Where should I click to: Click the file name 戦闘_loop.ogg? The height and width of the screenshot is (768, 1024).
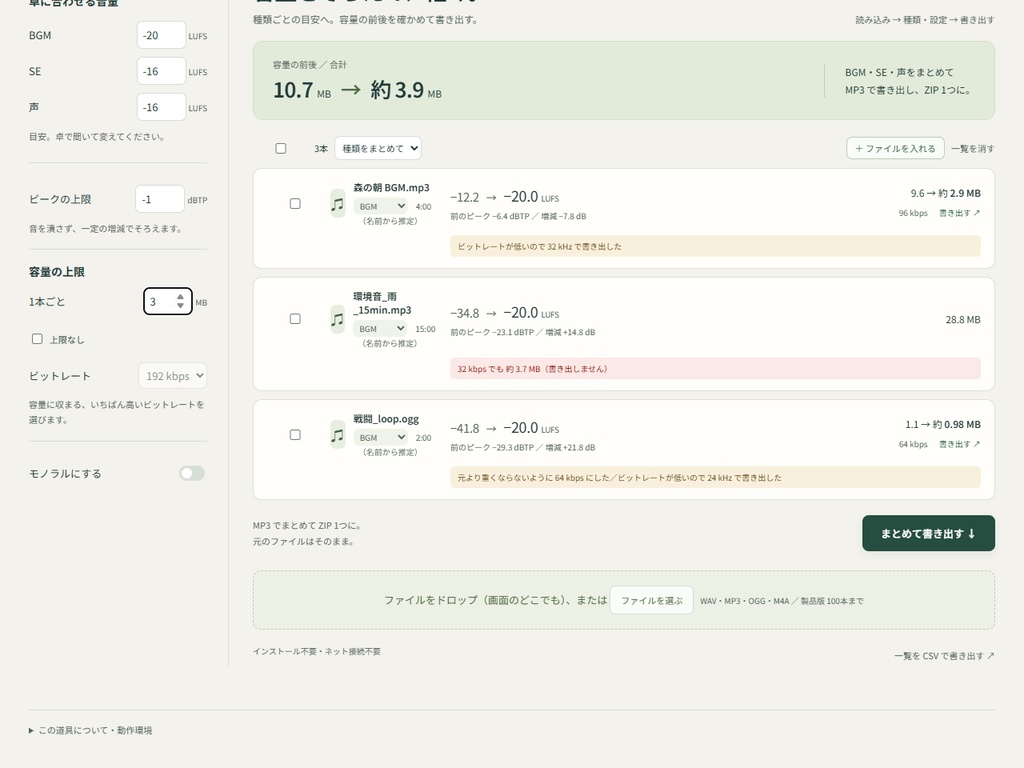point(386,419)
